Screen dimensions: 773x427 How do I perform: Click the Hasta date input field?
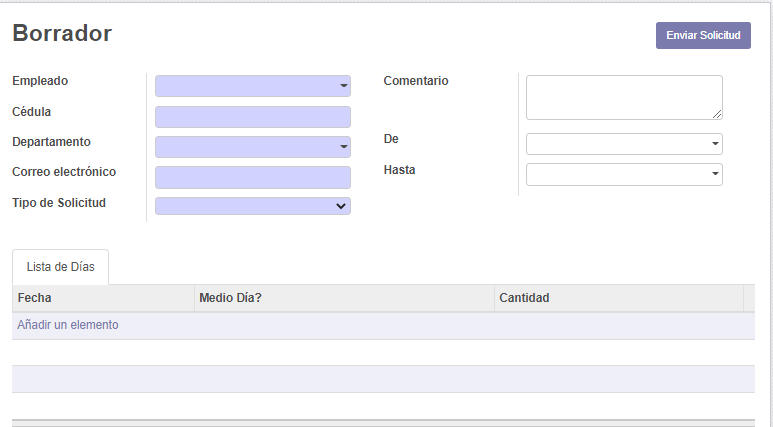[x=618, y=175]
